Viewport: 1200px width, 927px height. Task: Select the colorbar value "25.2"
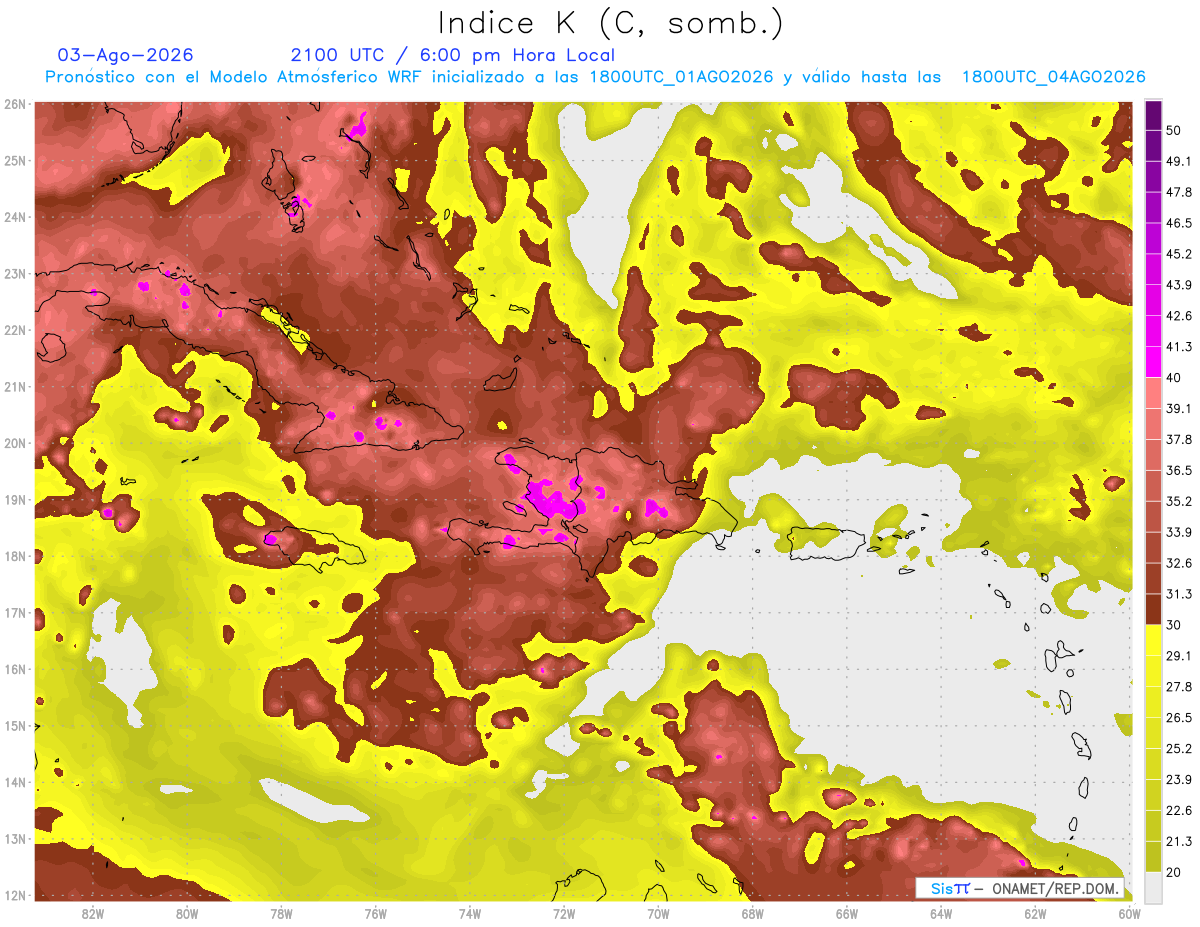[x=1179, y=748]
